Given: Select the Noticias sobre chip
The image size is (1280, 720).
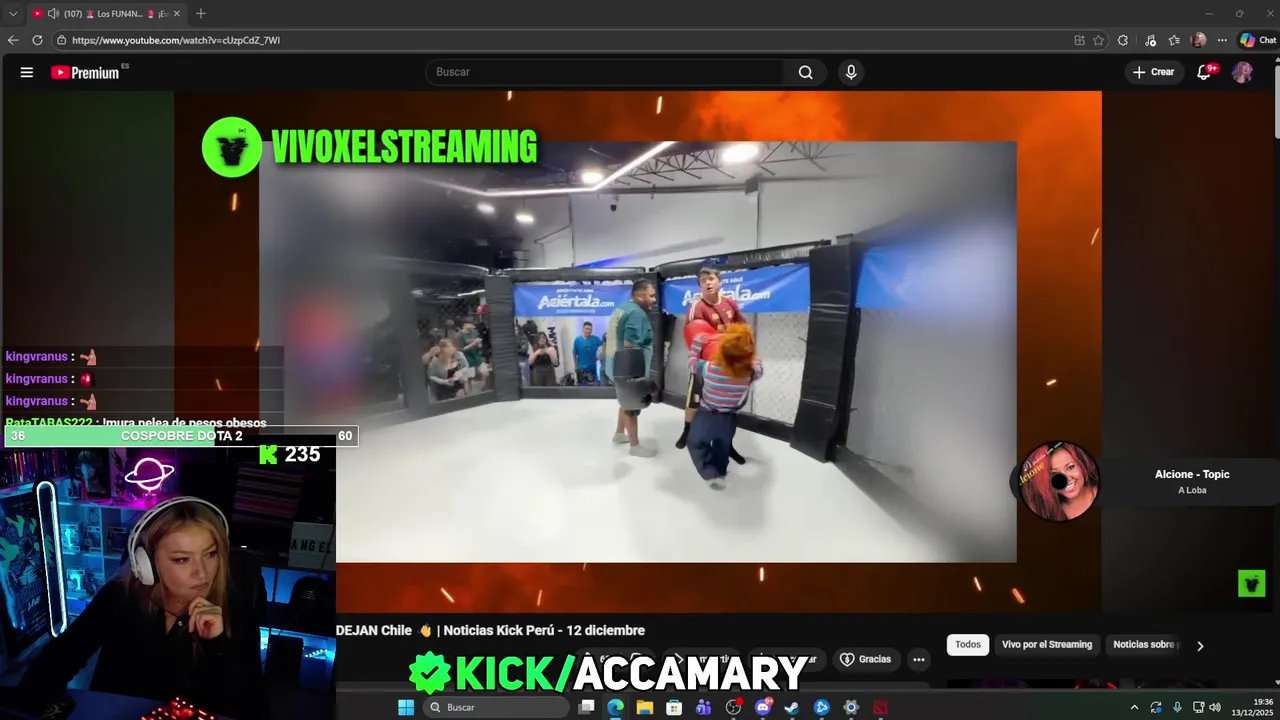Looking at the screenshot, I should [1144, 645].
